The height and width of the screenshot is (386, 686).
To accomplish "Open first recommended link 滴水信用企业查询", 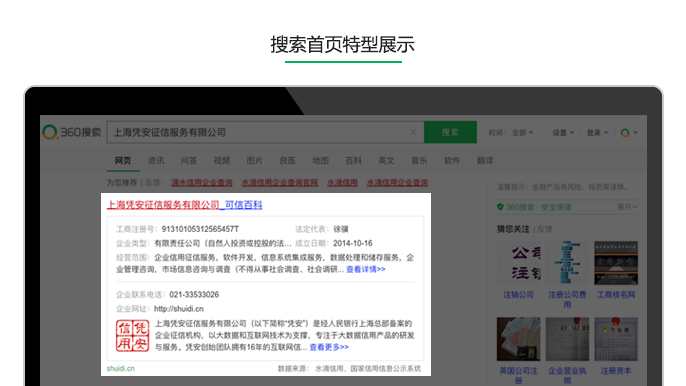I will click(202, 182).
